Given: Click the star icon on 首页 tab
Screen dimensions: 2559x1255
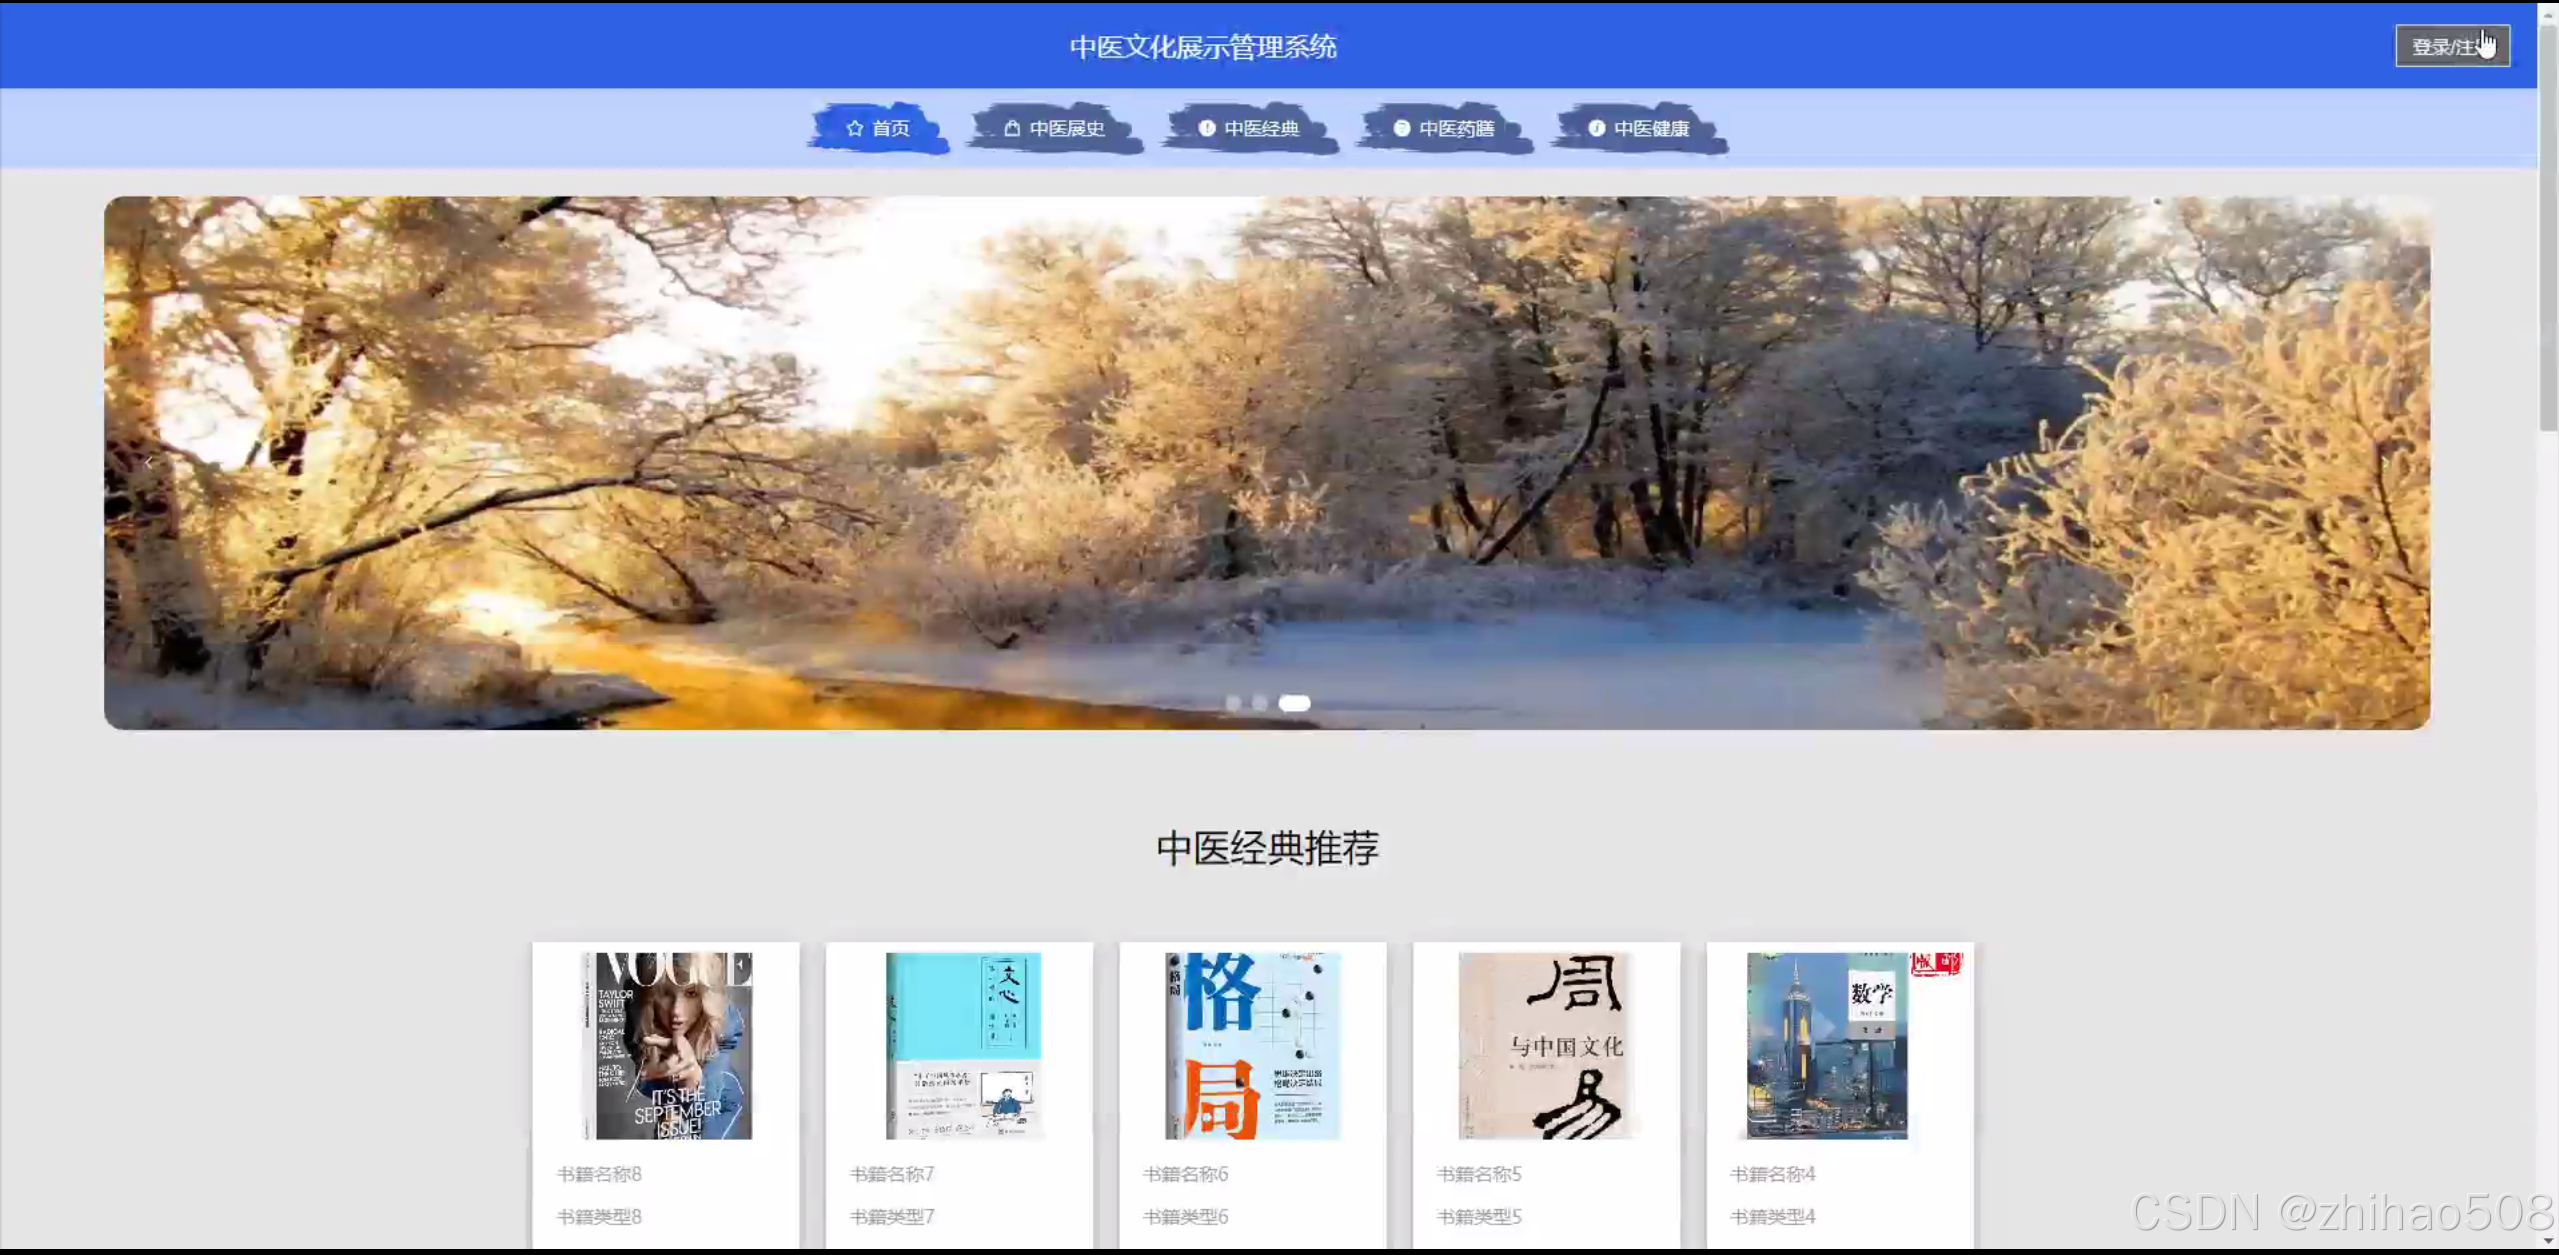Looking at the screenshot, I should tap(854, 128).
